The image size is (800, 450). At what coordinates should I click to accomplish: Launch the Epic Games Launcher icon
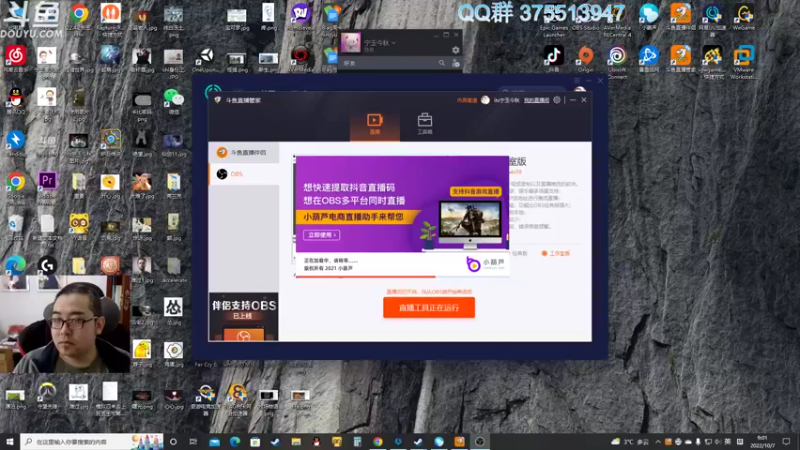tap(554, 19)
